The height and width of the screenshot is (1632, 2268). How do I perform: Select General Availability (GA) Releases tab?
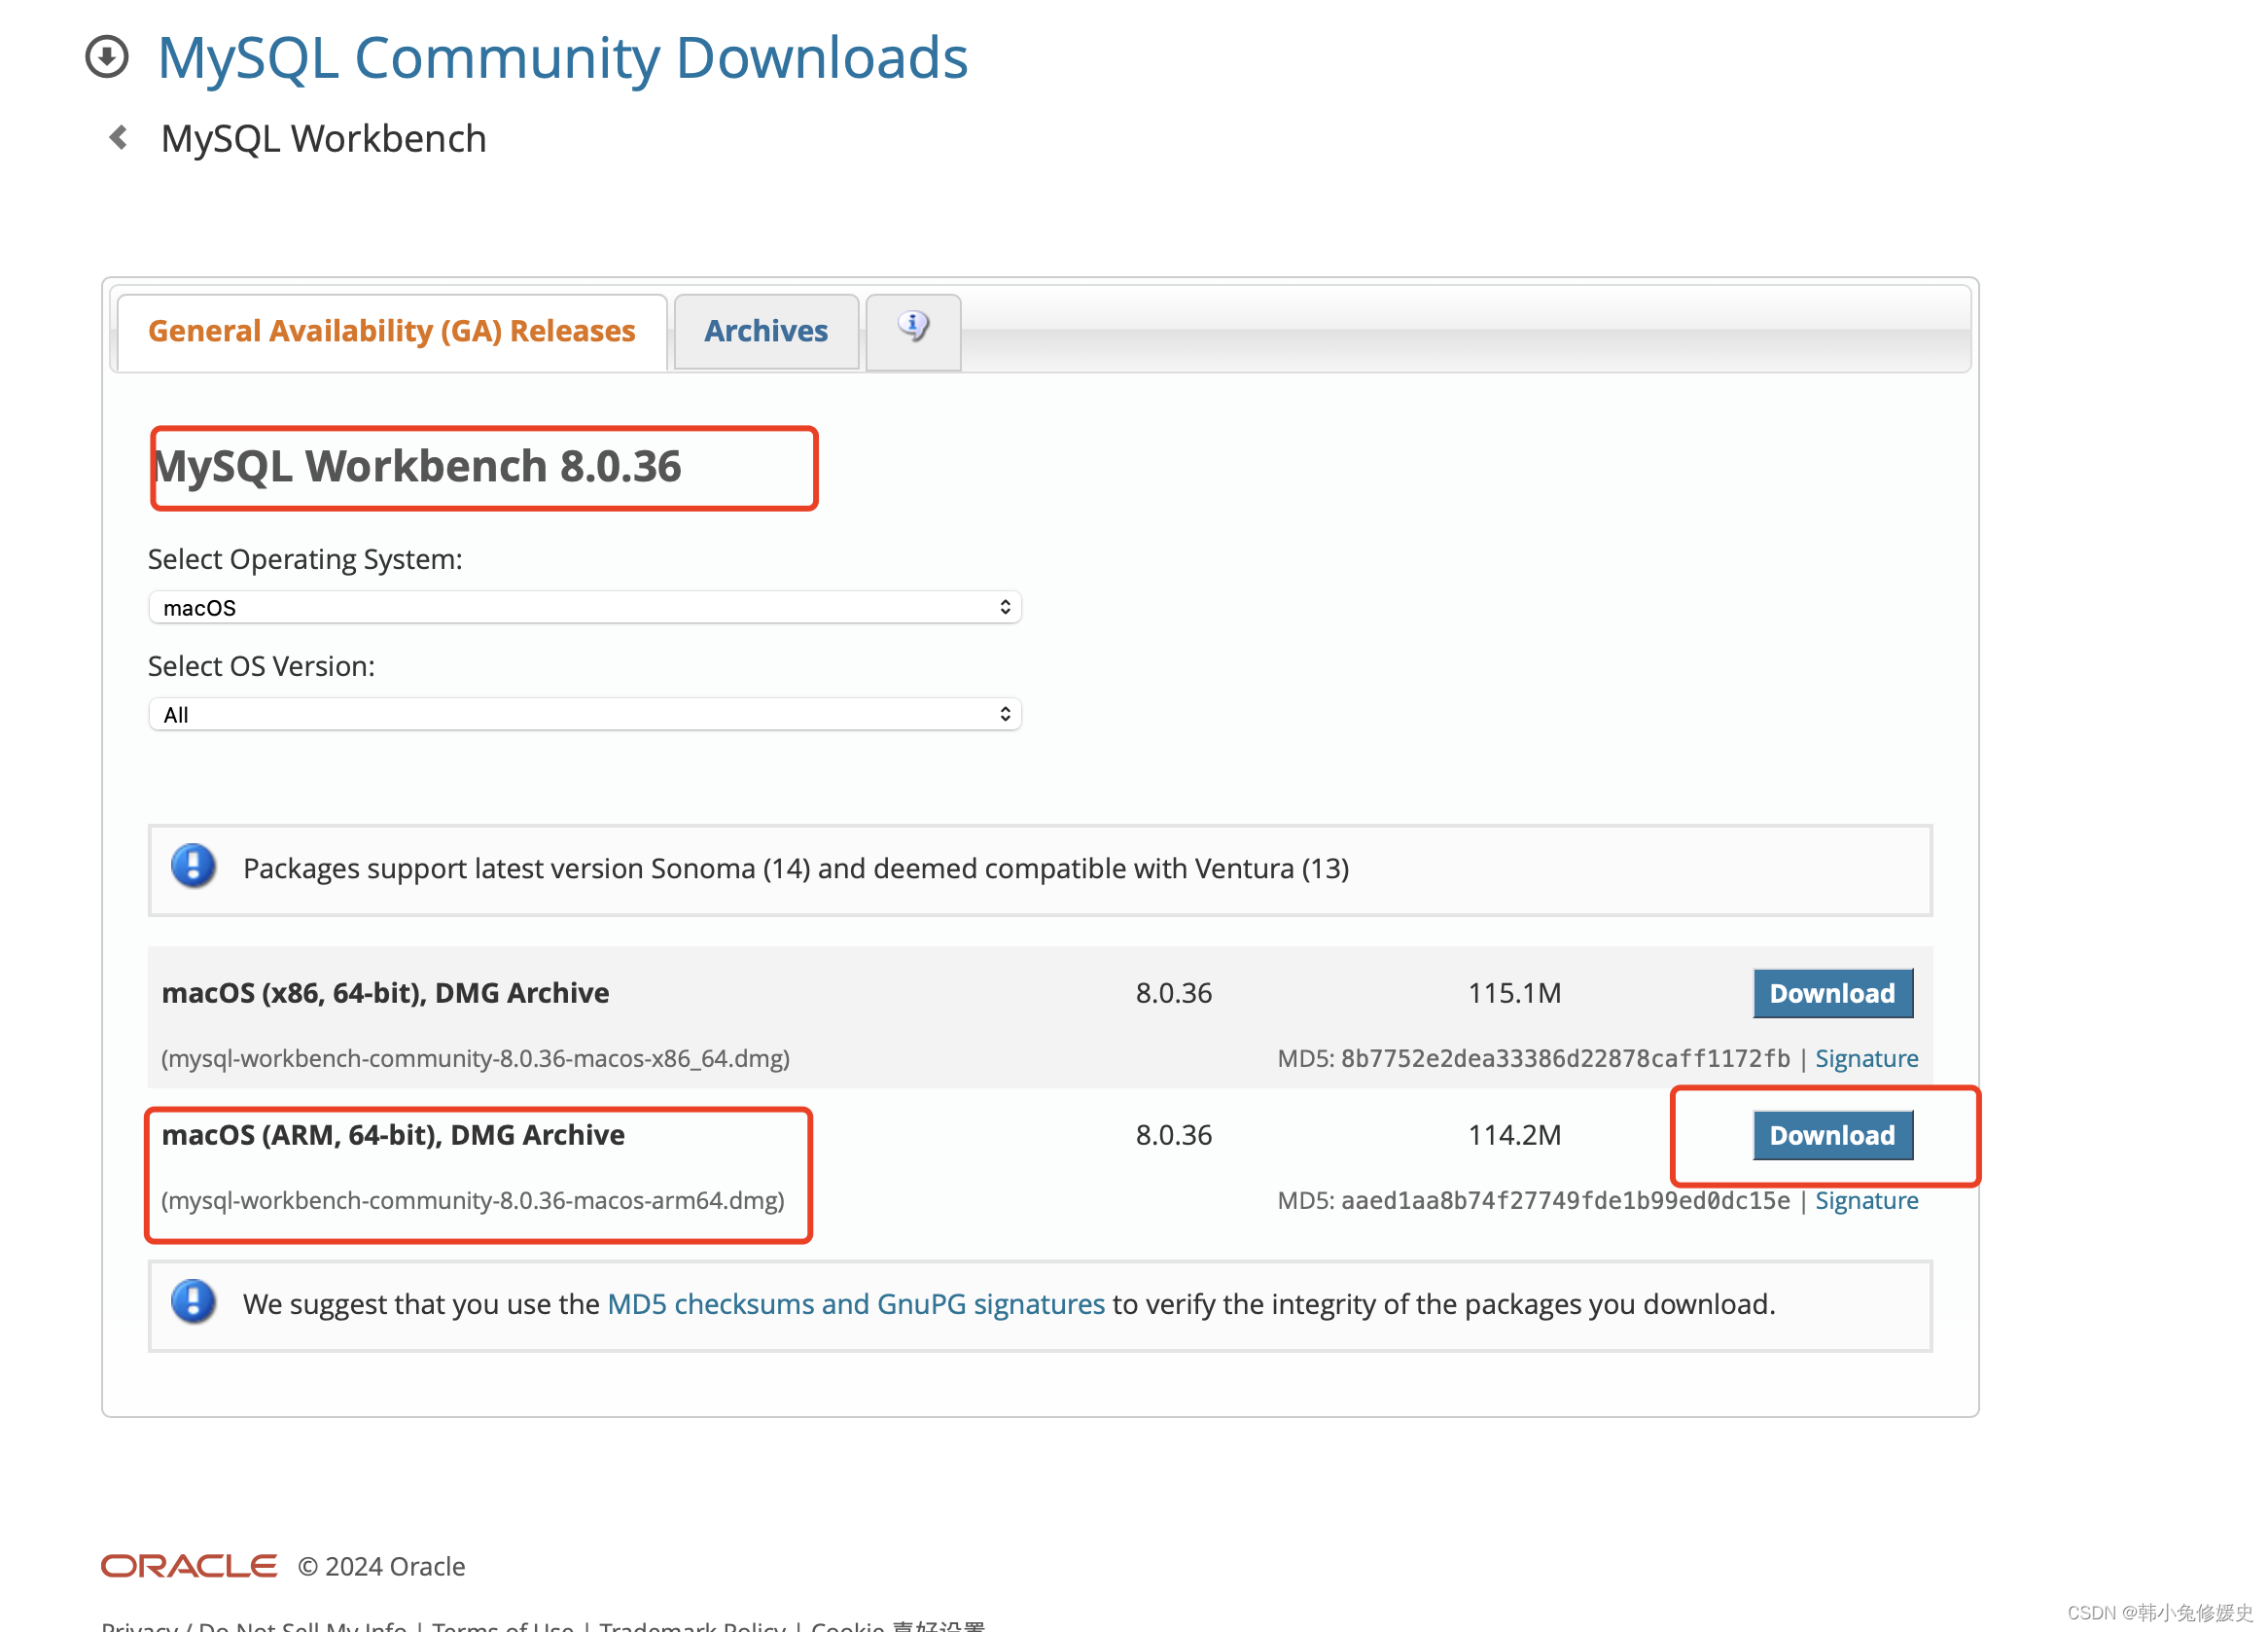click(391, 331)
